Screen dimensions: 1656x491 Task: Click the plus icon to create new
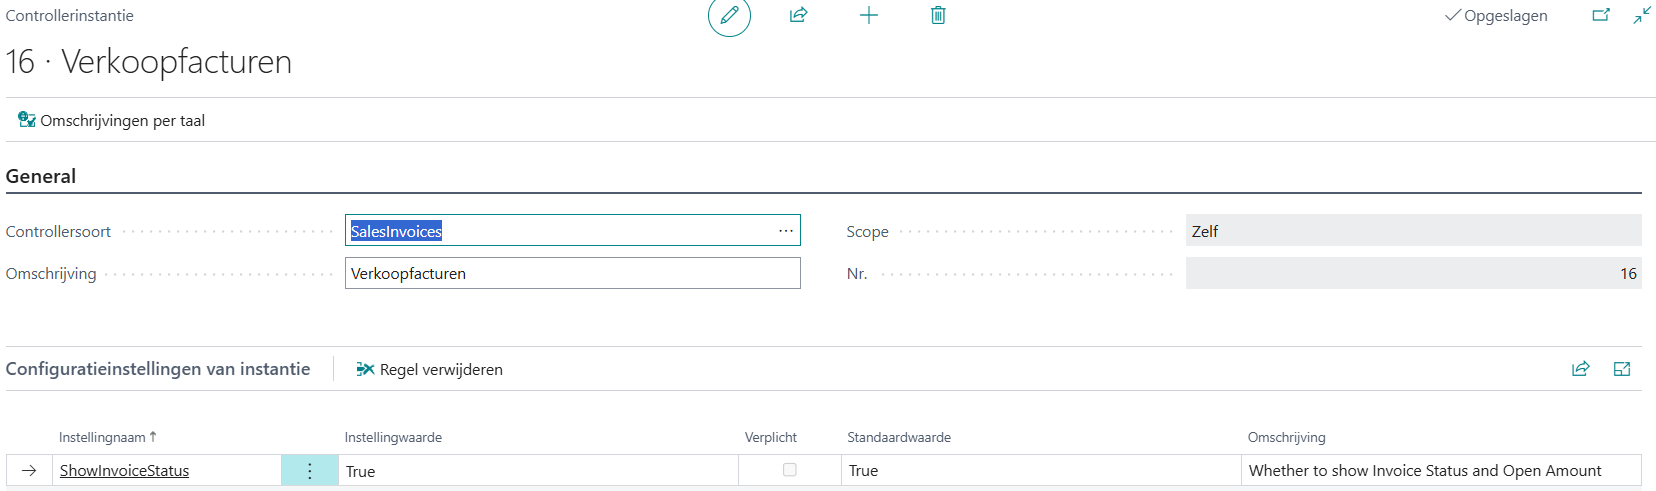pyautogui.click(x=869, y=16)
